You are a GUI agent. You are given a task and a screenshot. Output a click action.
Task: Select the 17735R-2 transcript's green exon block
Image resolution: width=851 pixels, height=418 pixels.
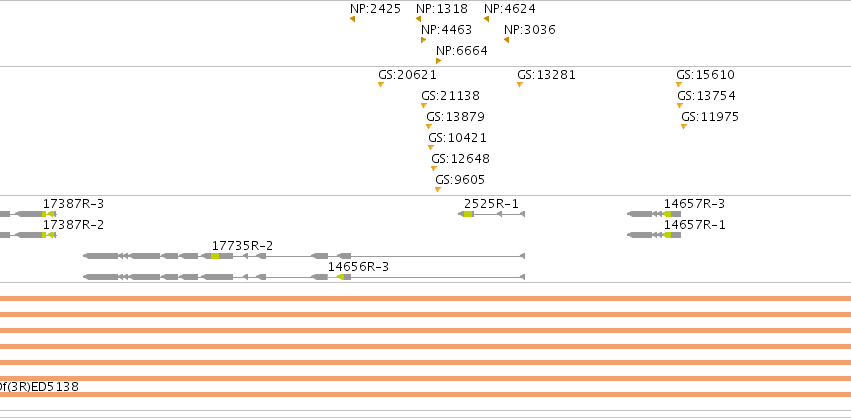[x=215, y=256]
